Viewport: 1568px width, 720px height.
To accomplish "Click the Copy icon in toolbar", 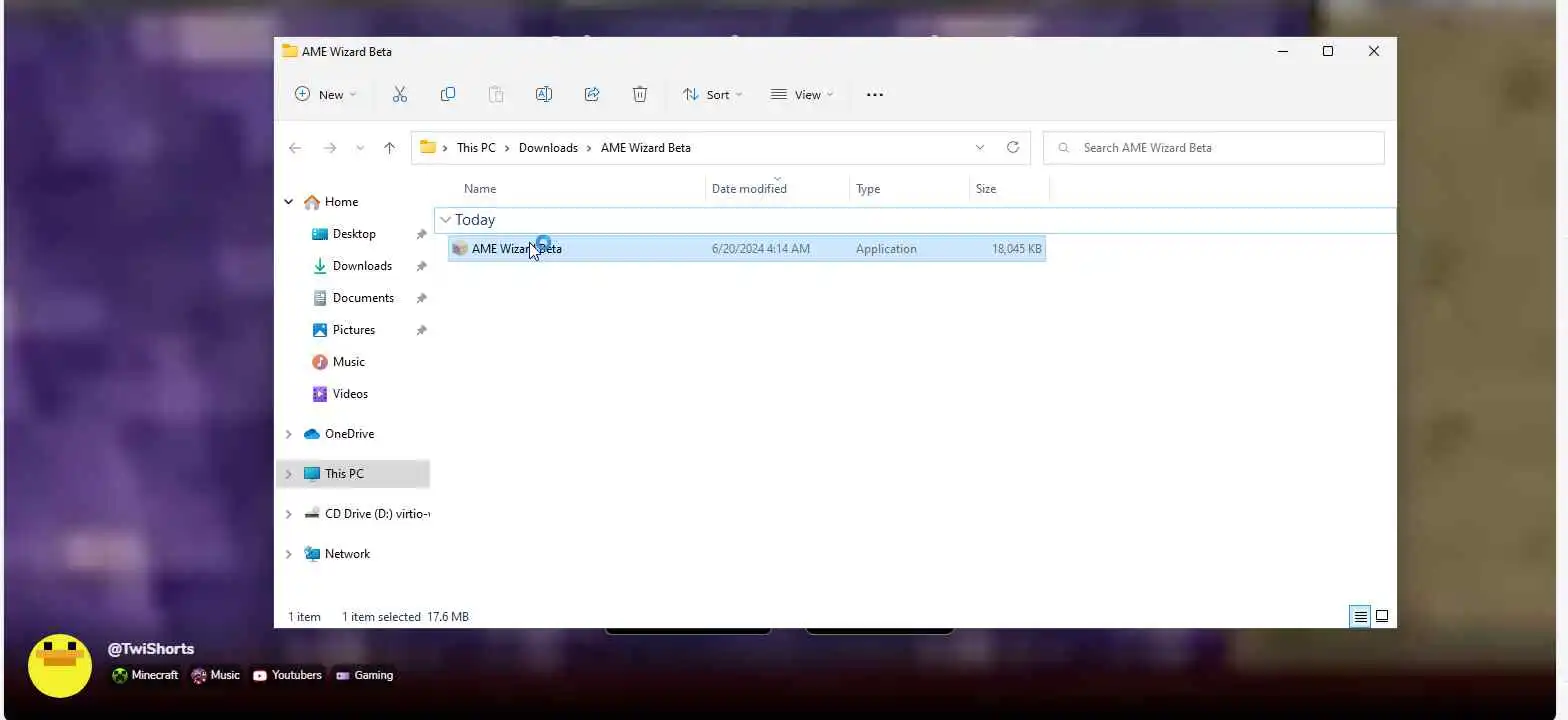I will tap(448, 94).
